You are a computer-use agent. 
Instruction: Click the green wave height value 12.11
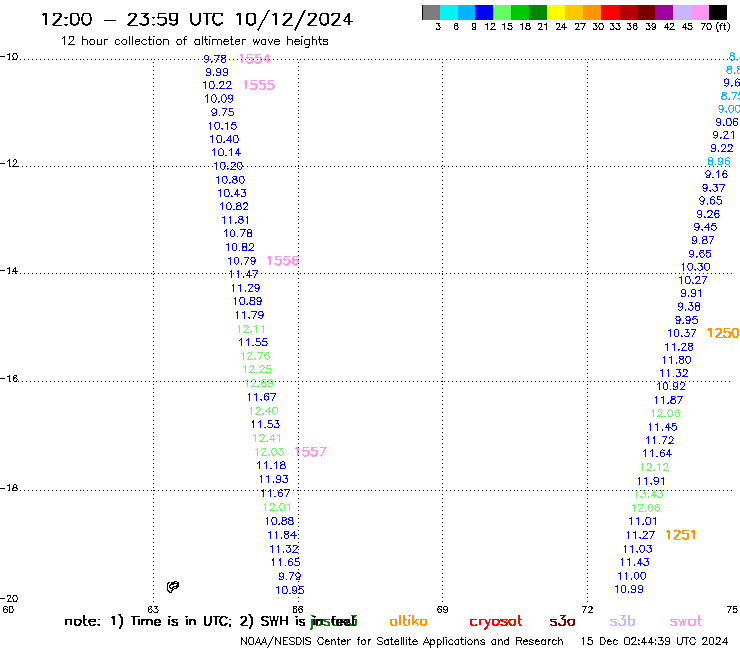pos(251,329)
